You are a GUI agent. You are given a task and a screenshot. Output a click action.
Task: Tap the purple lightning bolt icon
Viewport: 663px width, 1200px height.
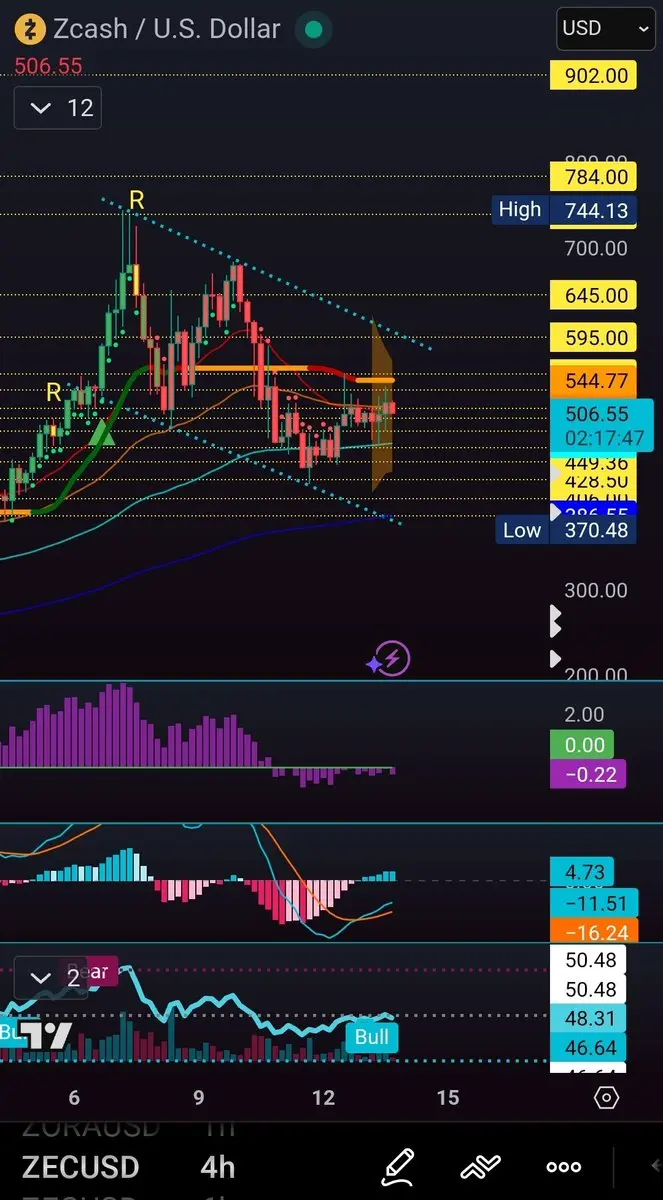[x=393, y=659]
